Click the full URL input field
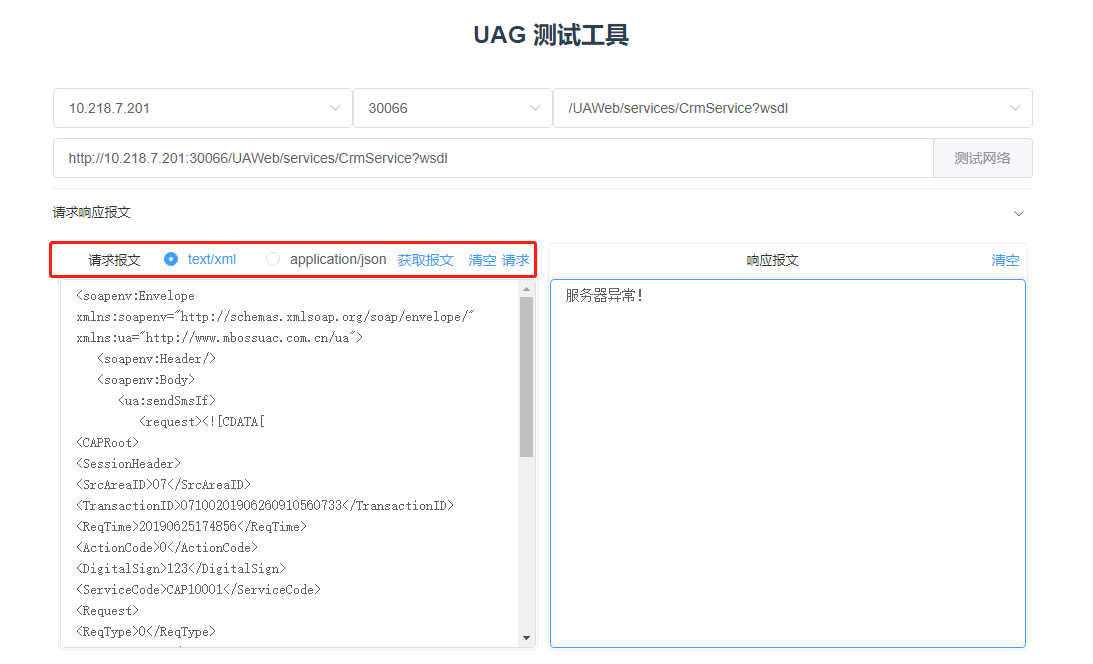This screenshot has width=1093, height=664. (x=493, y=158)
